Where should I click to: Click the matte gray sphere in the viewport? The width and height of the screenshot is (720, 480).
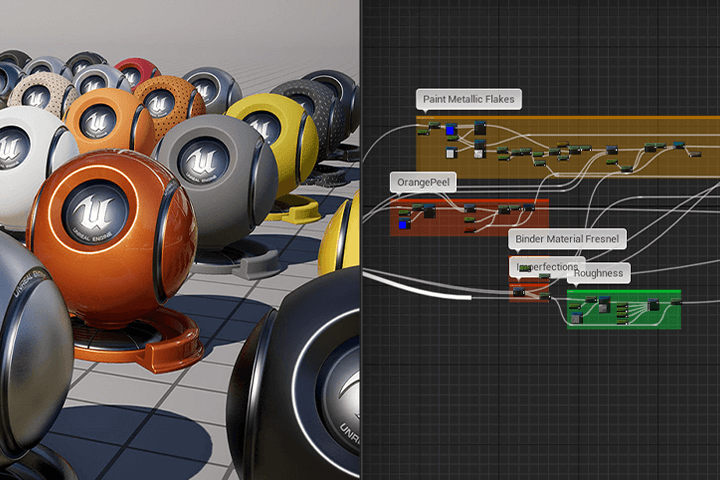pos(216,181)
